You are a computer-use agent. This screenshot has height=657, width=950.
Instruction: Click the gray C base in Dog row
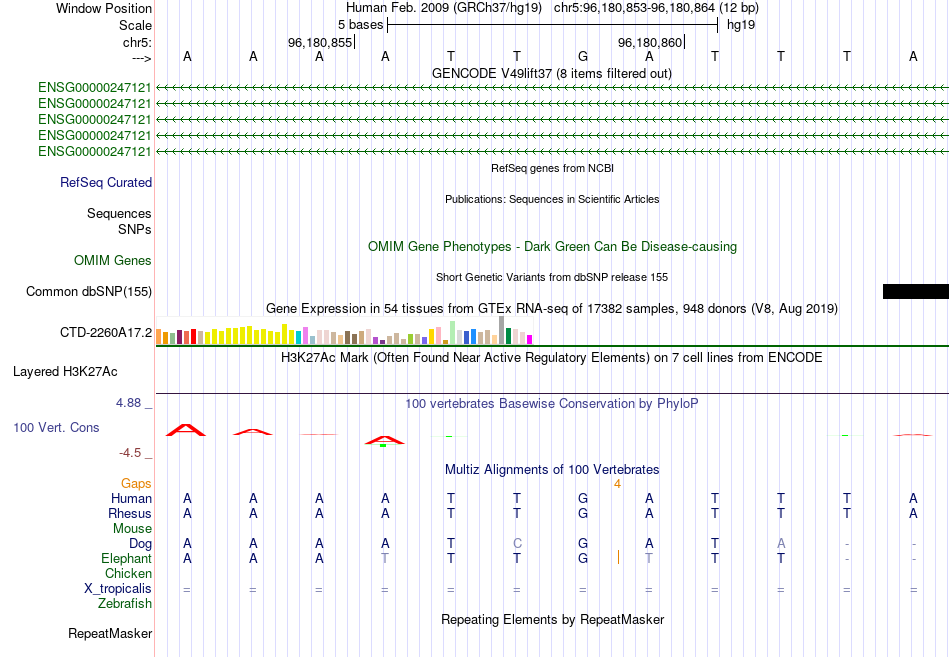pyautogui.click(x=517, y=543)
